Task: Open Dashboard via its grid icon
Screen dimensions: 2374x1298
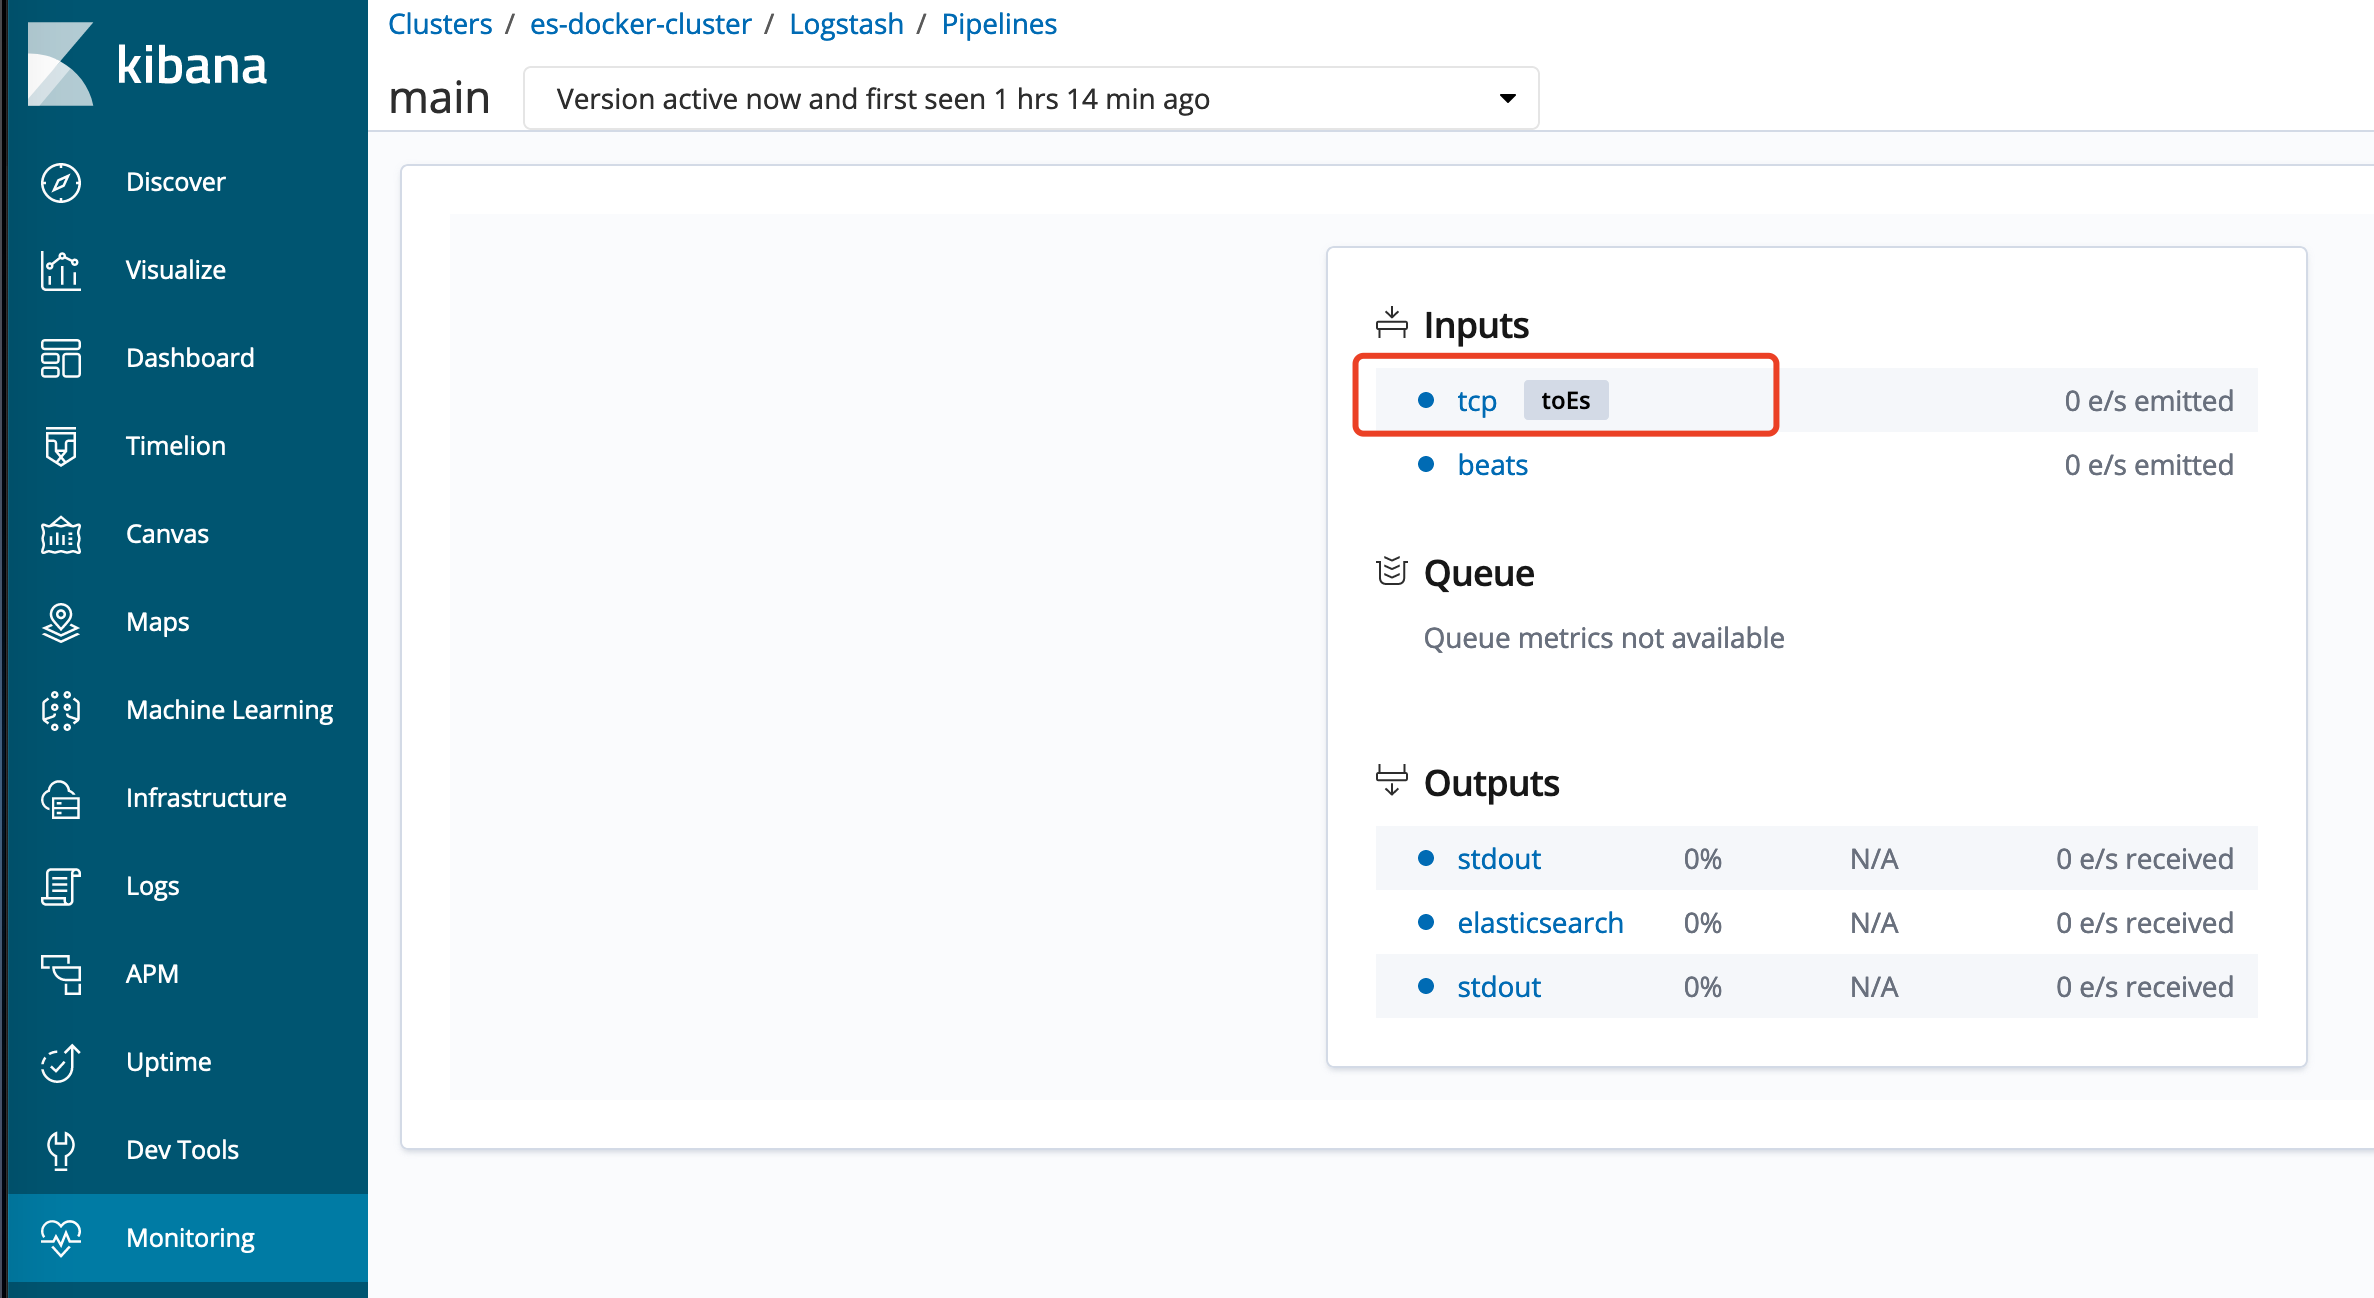Action: [x=61, y=358]
